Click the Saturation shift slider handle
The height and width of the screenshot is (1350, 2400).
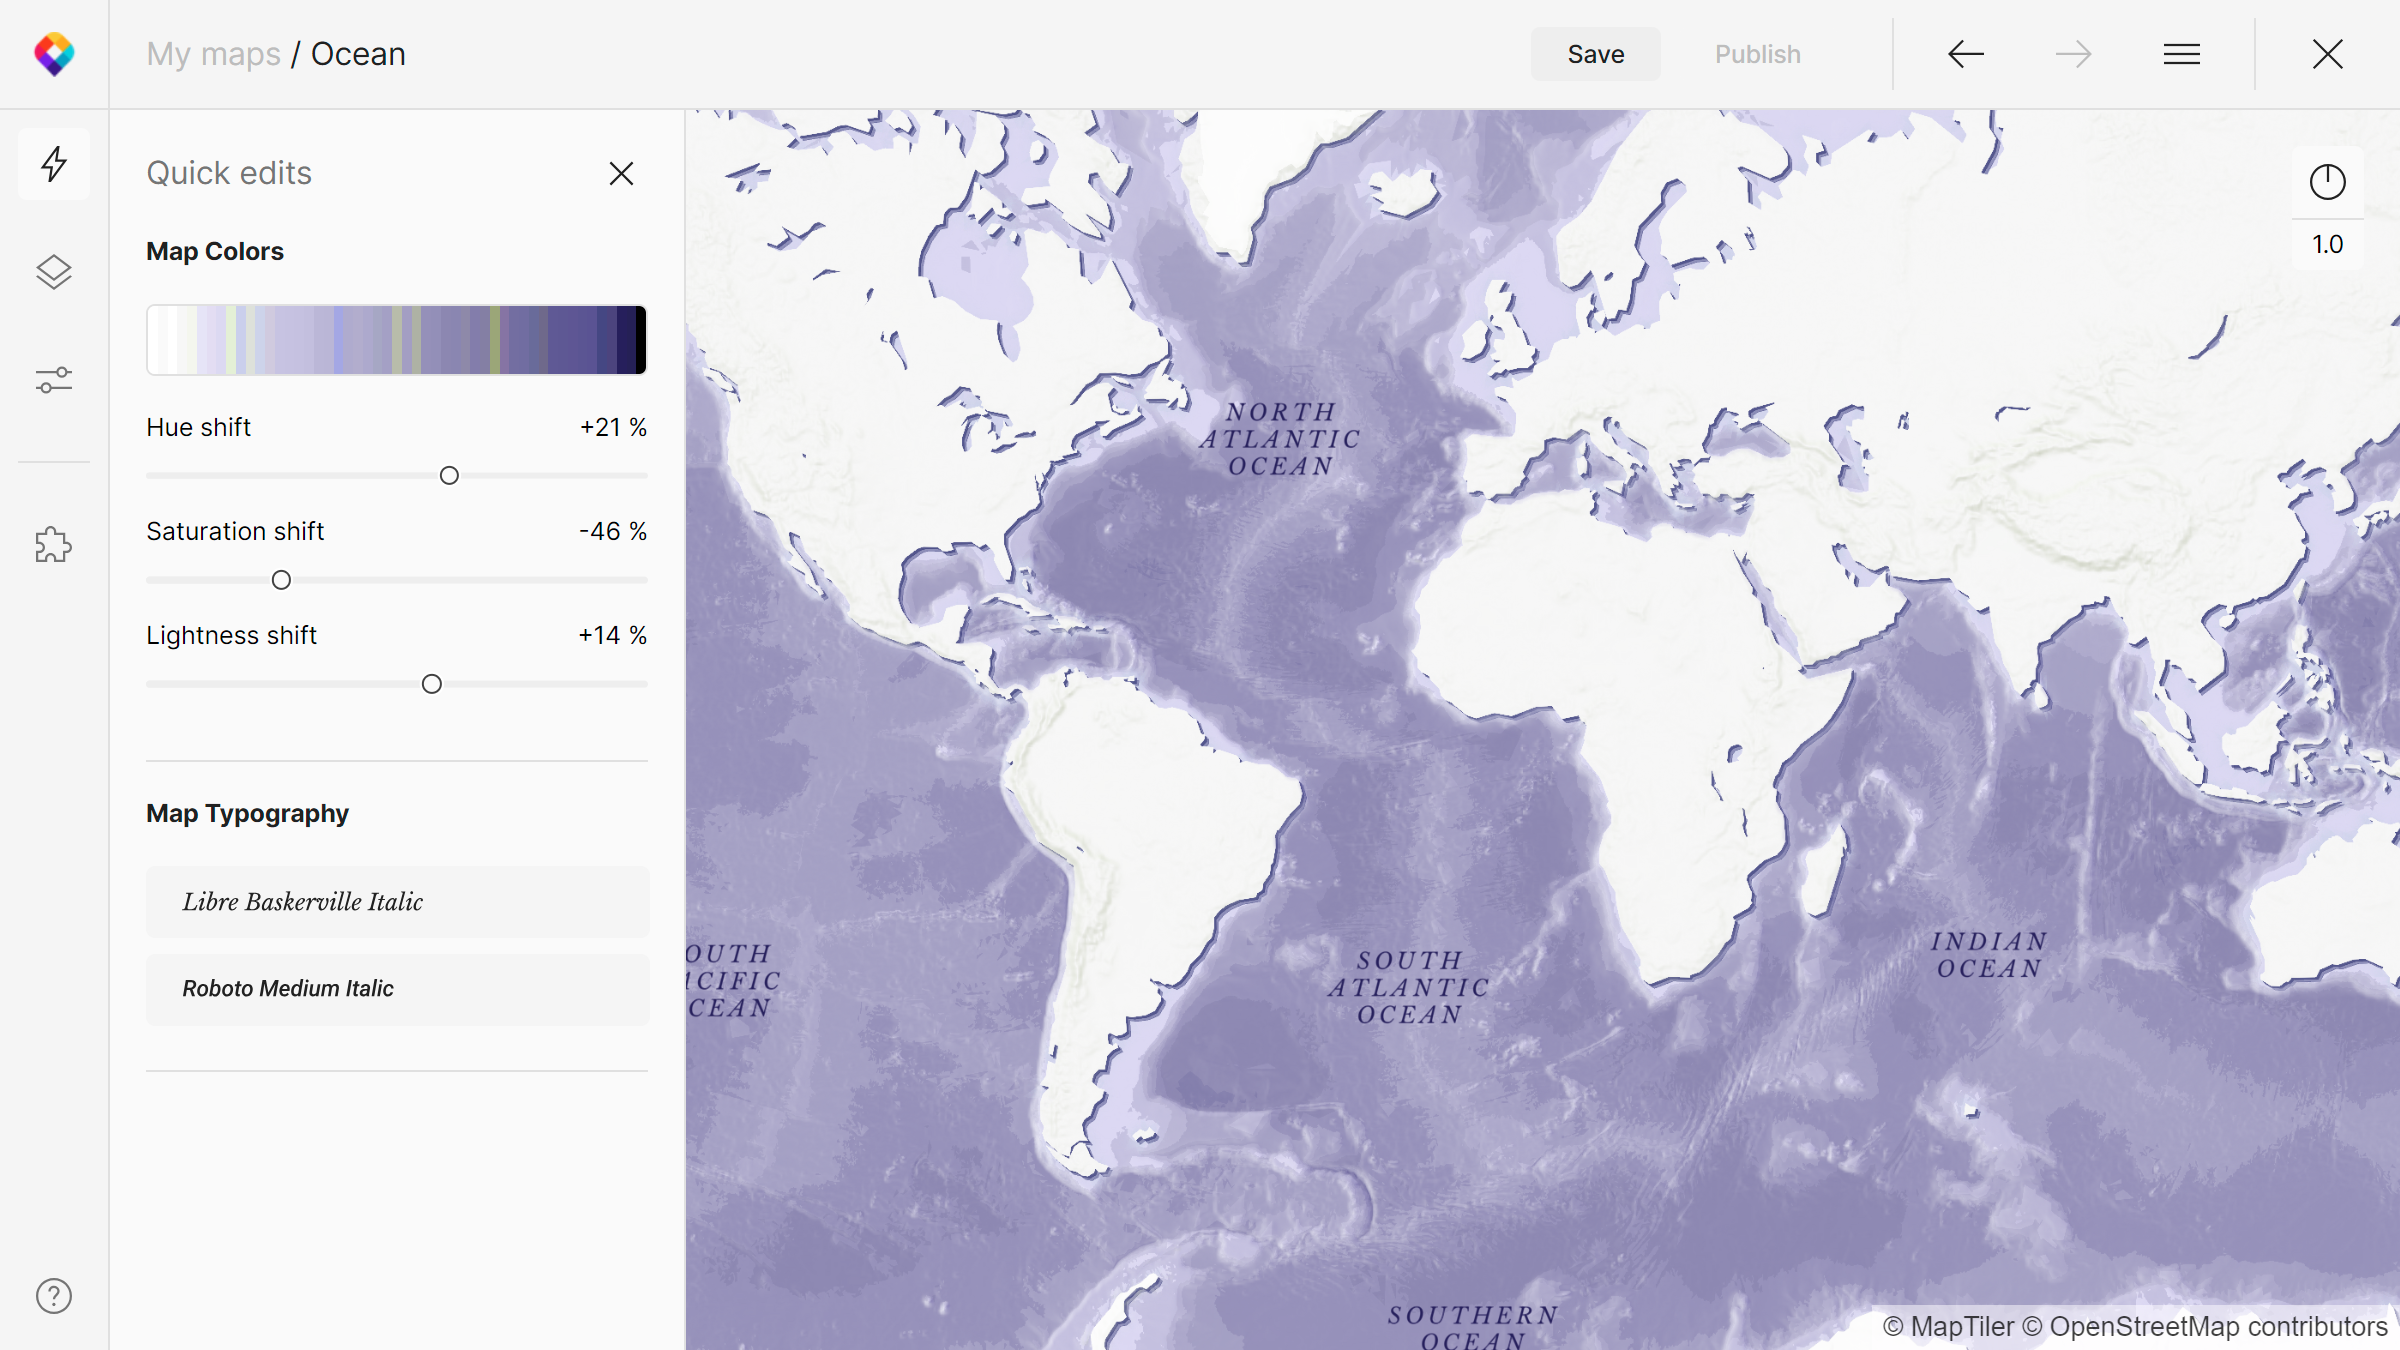click(281, 580)
